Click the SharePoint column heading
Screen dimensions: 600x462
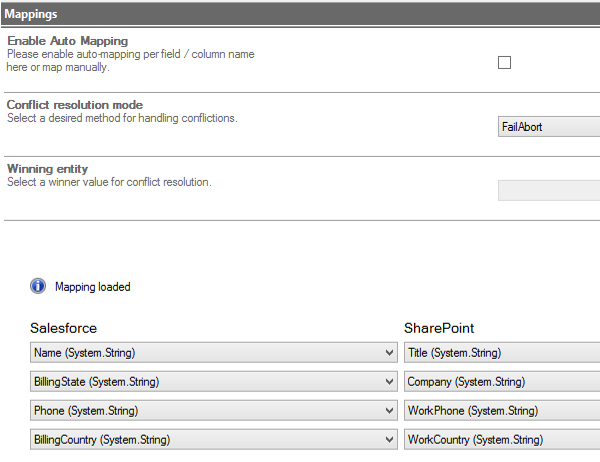pos(438,328)
